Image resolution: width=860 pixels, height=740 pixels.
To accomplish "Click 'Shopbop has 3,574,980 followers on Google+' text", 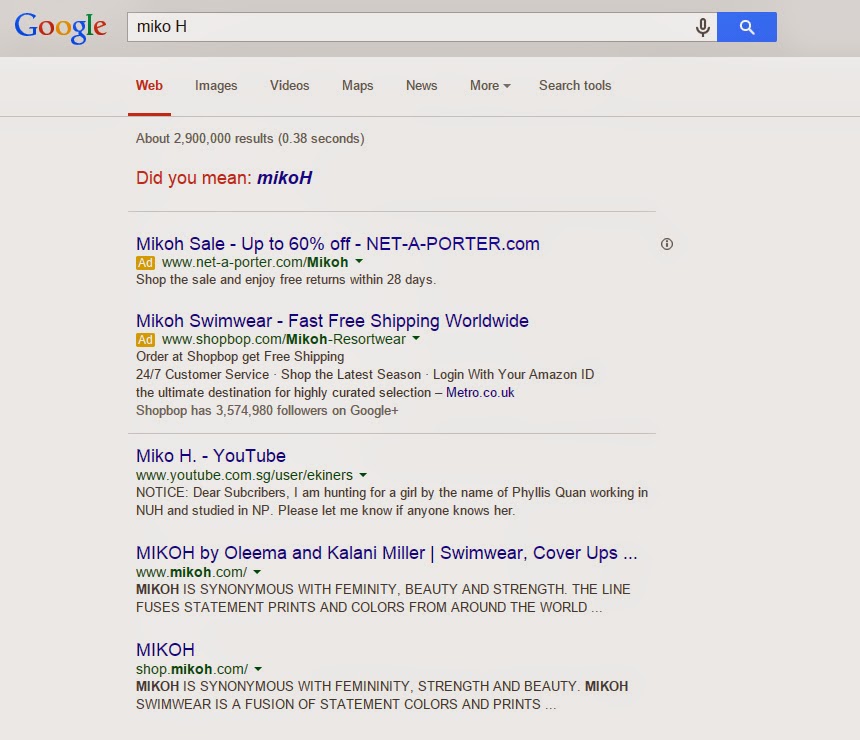I will coord(267,411).
